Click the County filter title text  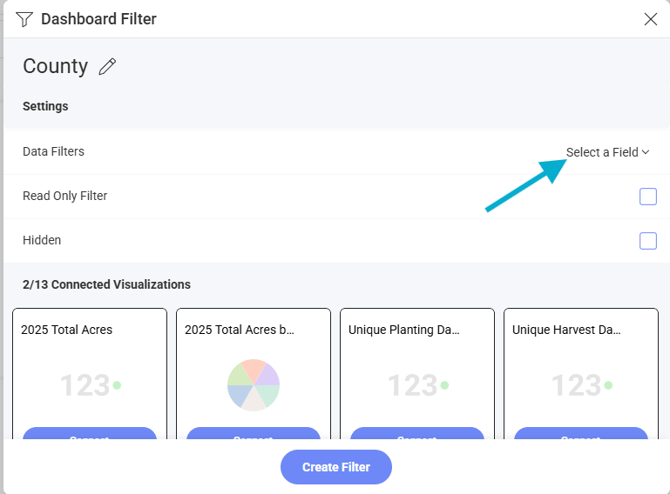[56, 67]
